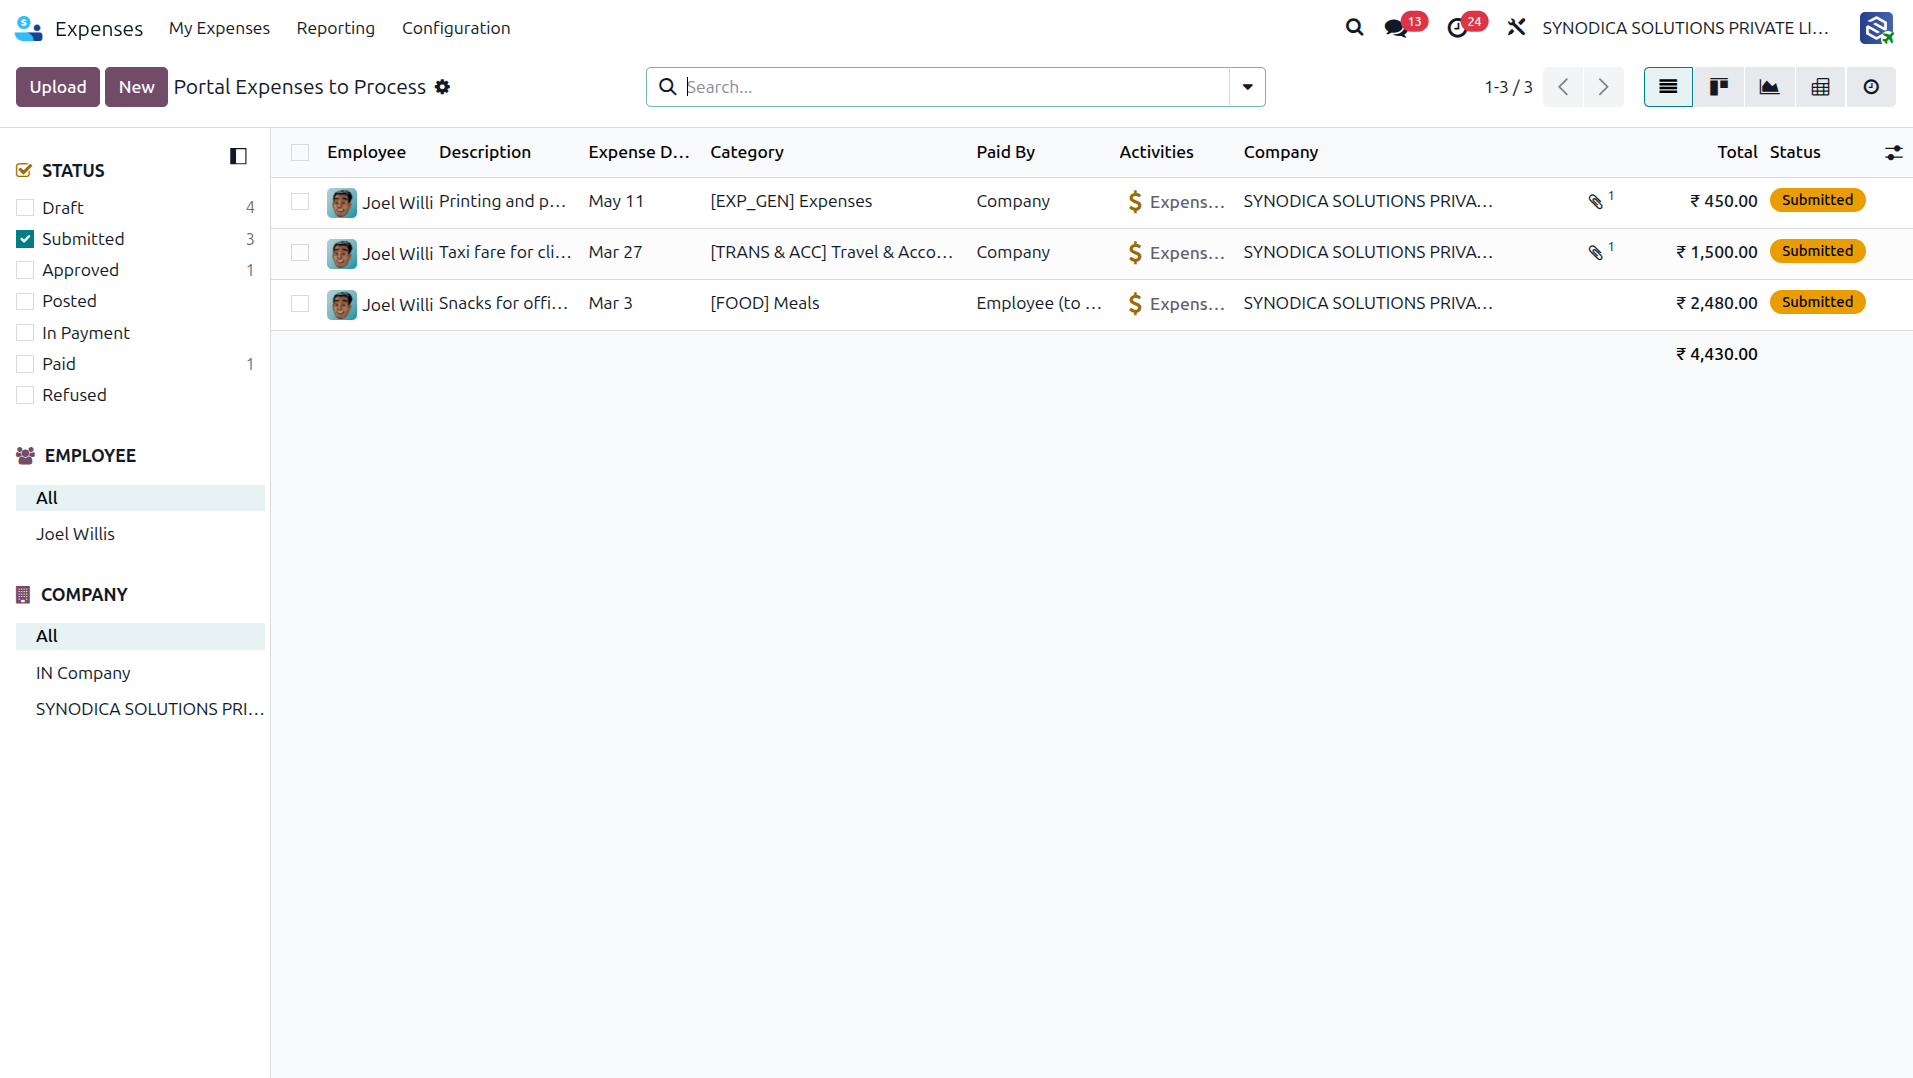Click Joel Willis avatar on Taxi fare row
1913x1078 pixels.
342,254
